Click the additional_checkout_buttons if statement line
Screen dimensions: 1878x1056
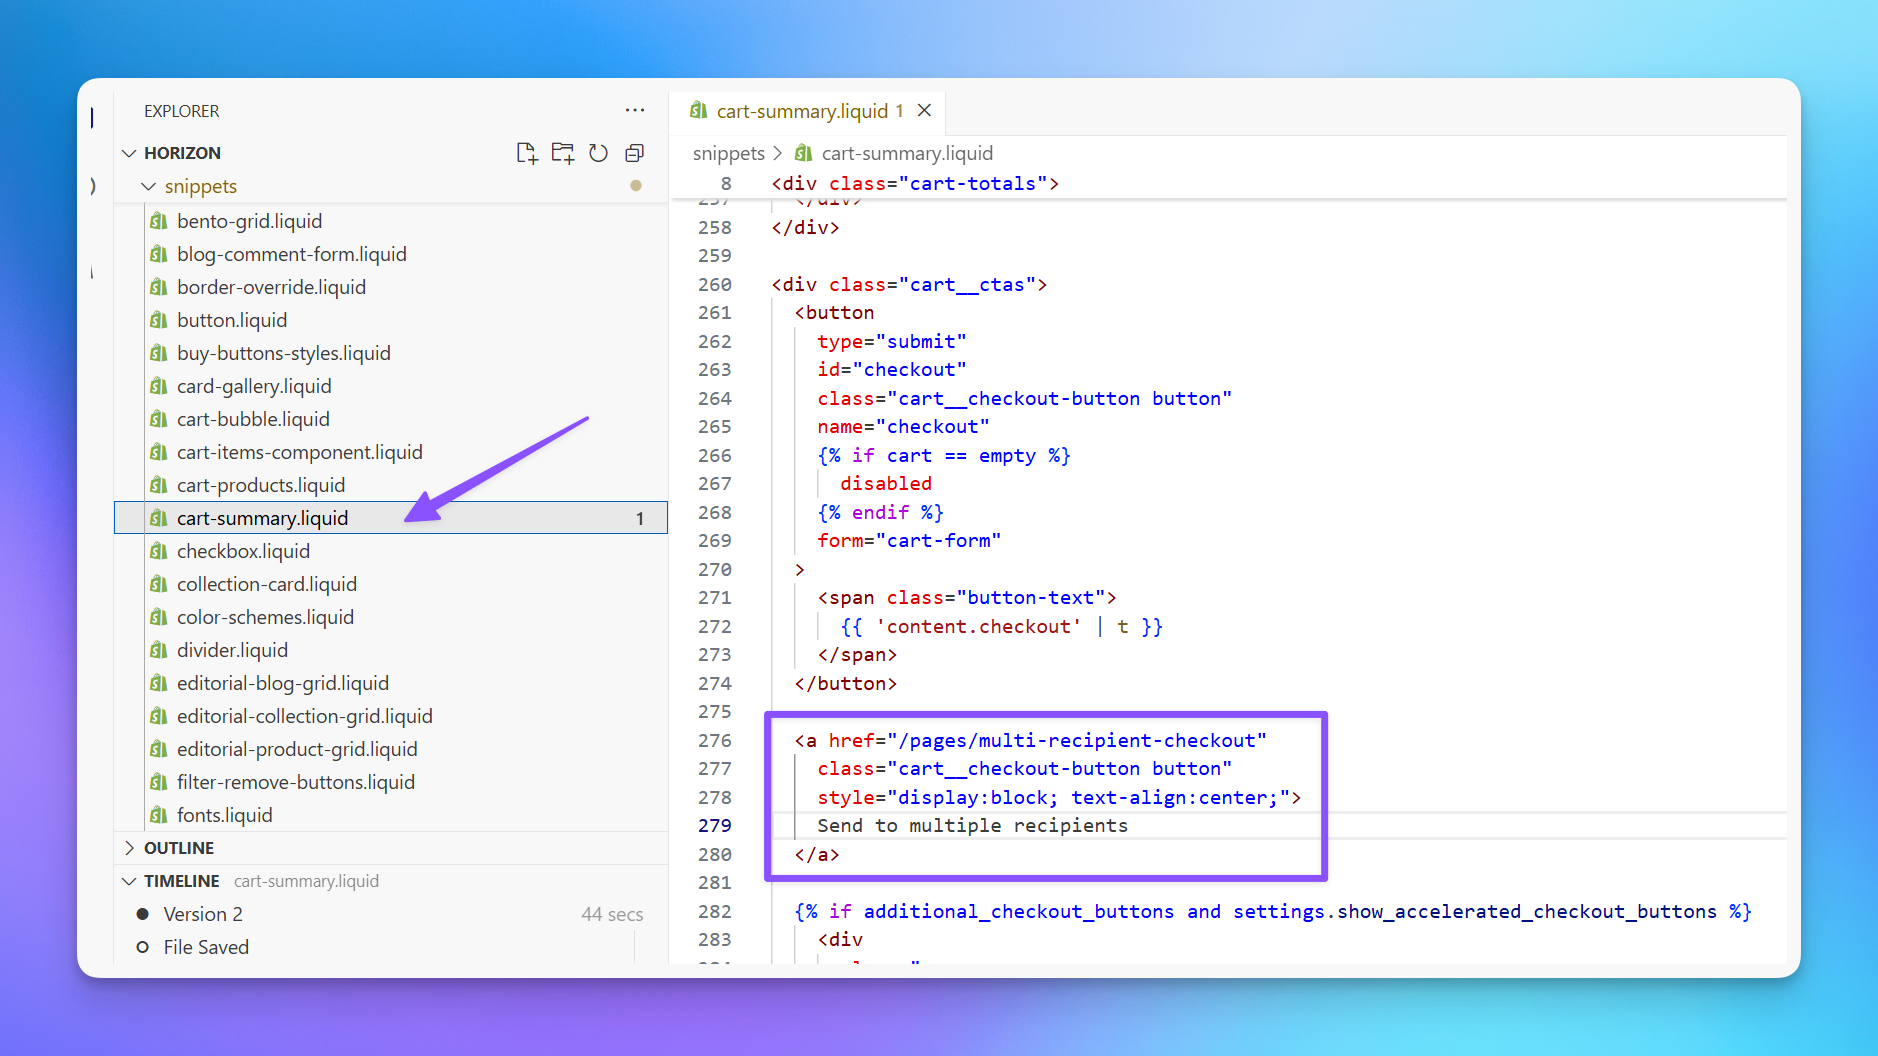click(x=1272, y=911)
